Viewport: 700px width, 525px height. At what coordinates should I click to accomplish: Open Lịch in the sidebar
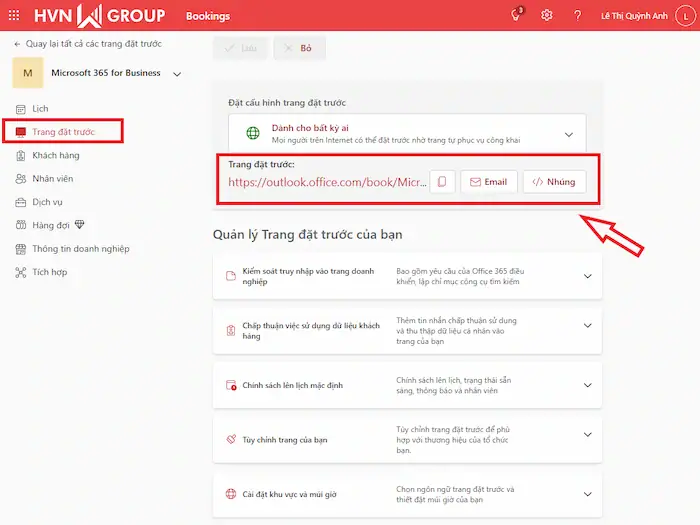(x=40, y=108)
